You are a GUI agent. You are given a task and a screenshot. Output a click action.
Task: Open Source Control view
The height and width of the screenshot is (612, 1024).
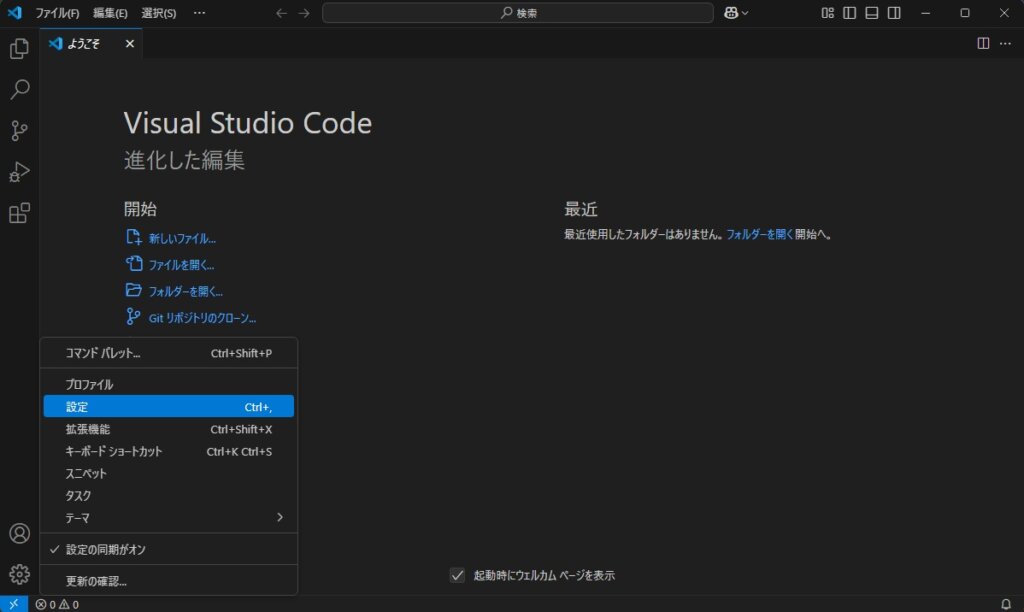click(19, 131)
